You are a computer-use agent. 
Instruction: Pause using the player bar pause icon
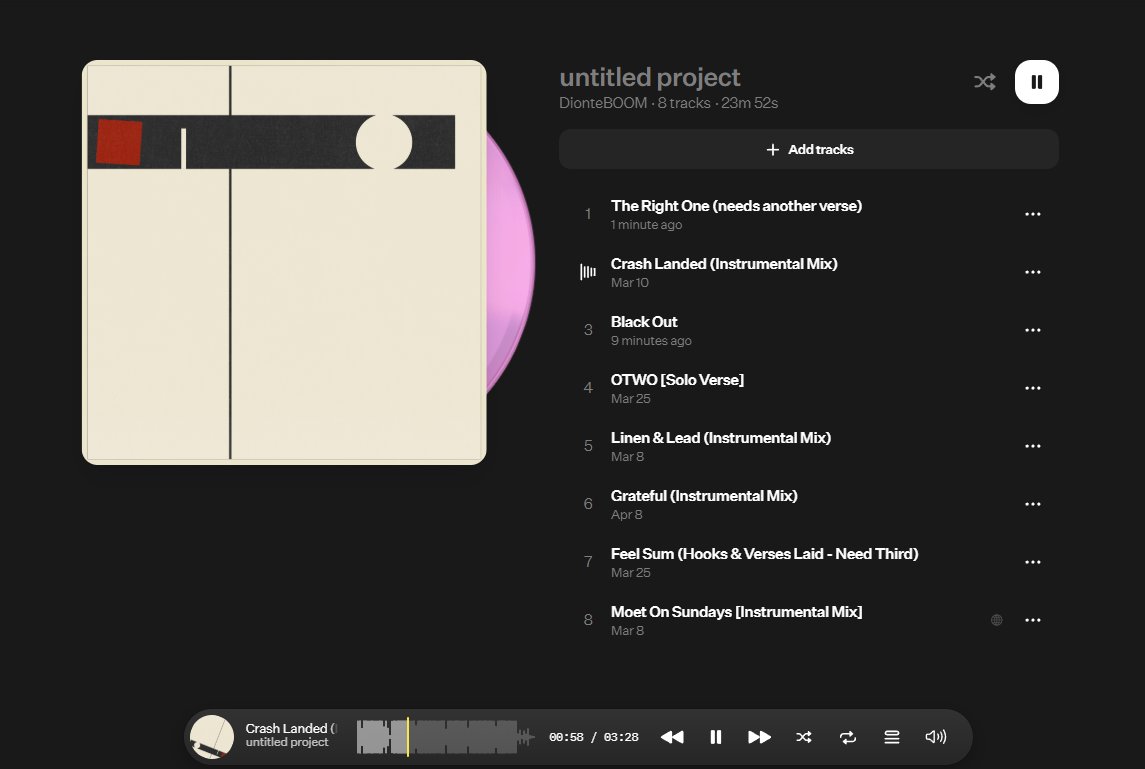pyautogui.click(x=716, y=738)
